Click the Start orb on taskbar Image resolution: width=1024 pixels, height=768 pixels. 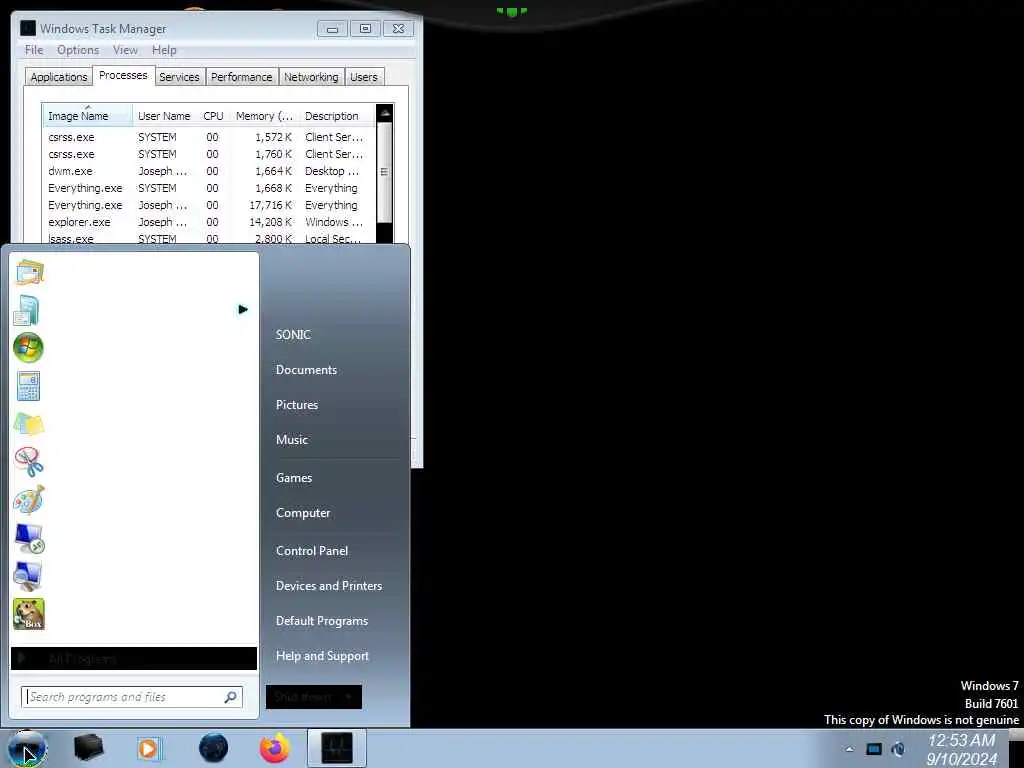27,748
